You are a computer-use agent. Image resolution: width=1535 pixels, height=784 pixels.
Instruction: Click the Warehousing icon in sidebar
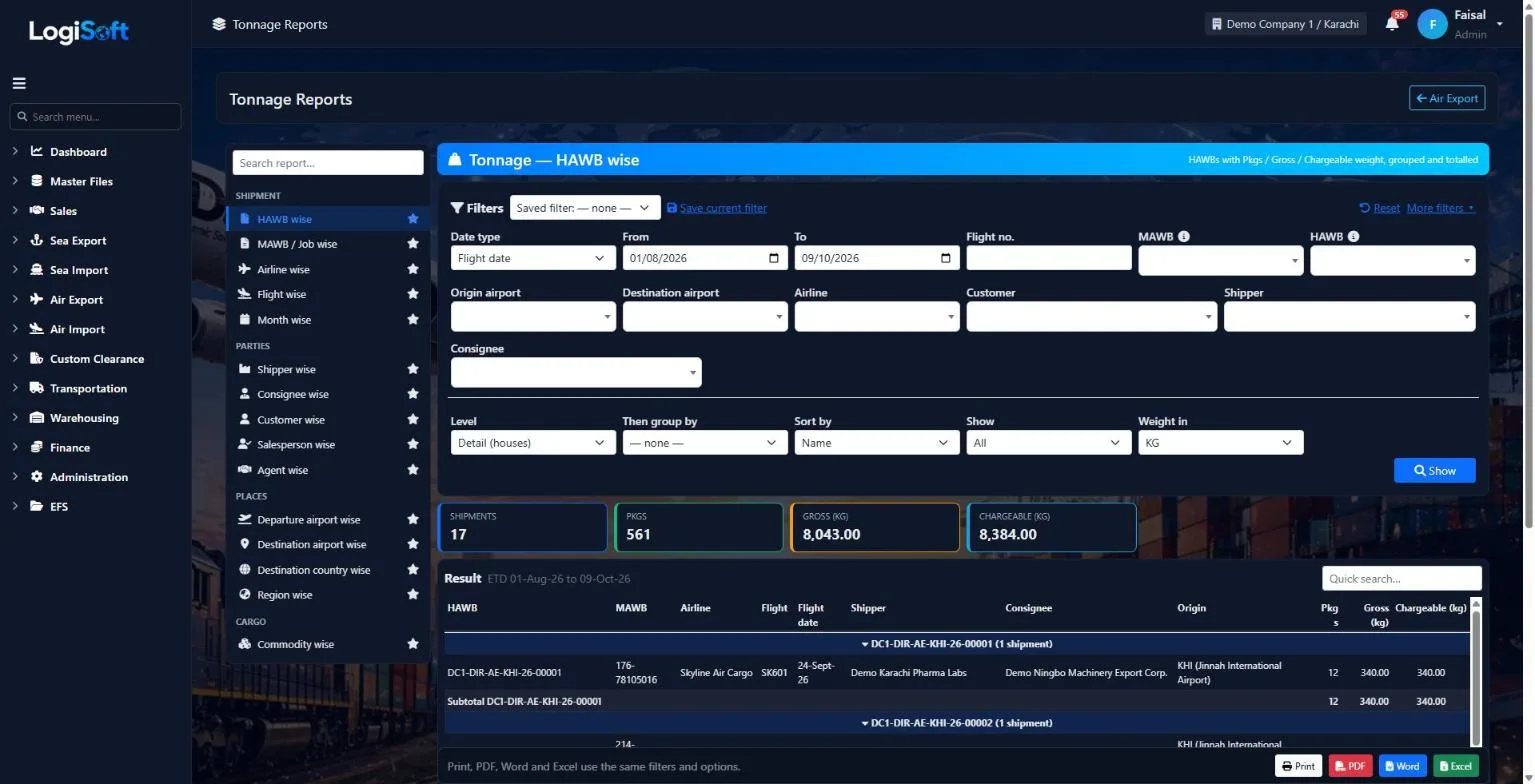click(x=37, y=418)
